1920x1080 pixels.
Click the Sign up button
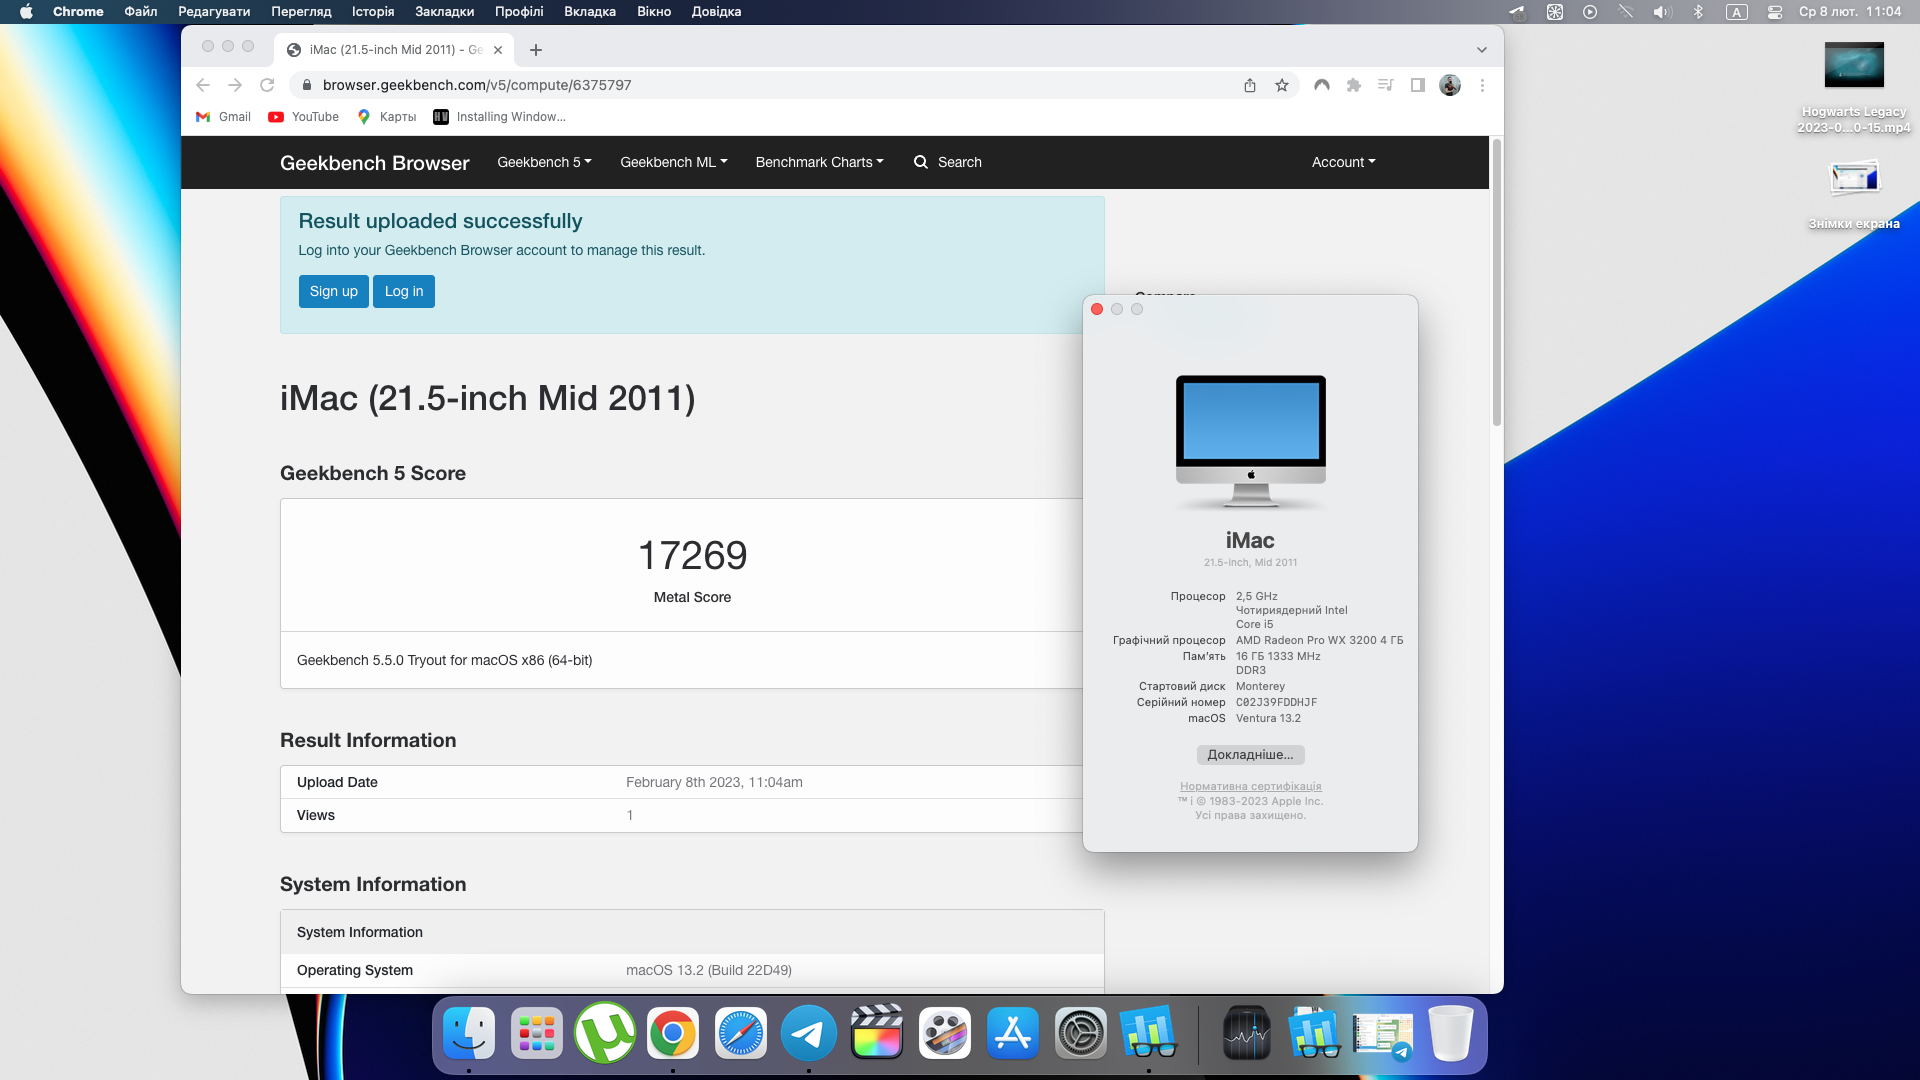(x=333, y=291)
